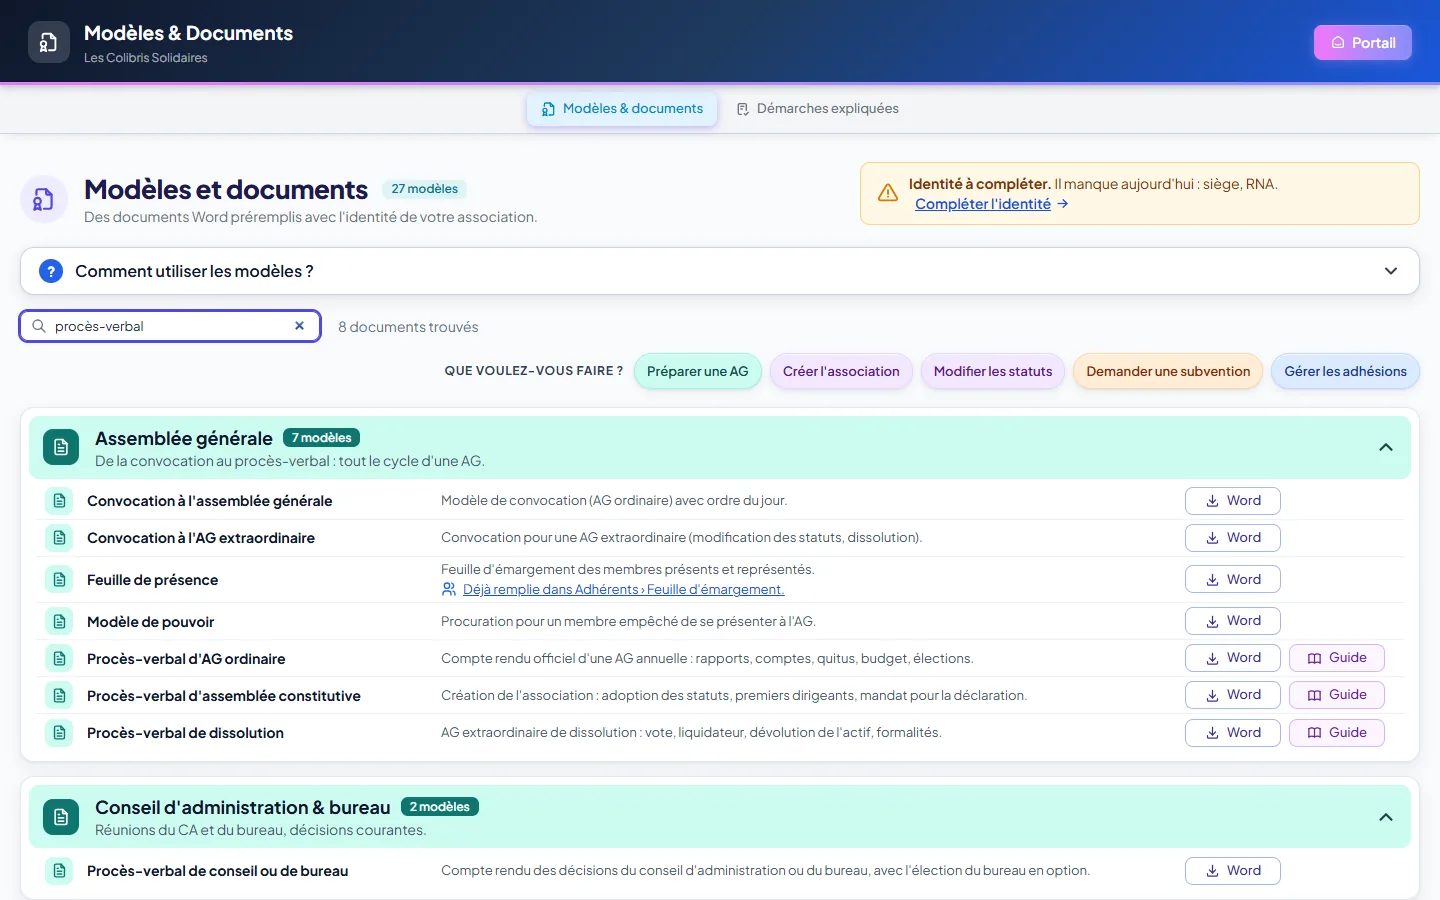
Task: Click the 27 modèles badge
Action: pos(425,189)
